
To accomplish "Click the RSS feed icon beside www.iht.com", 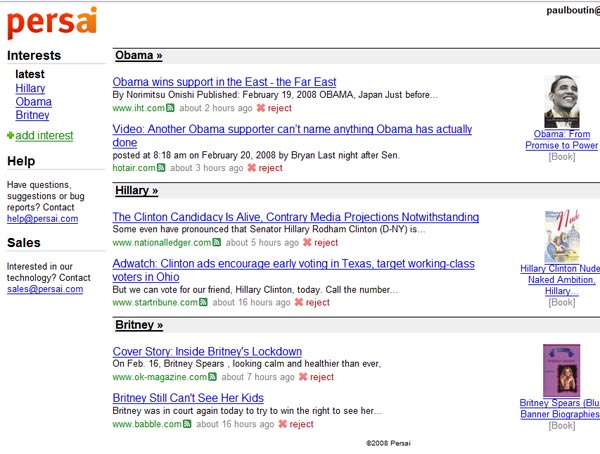I will [170, 108].
